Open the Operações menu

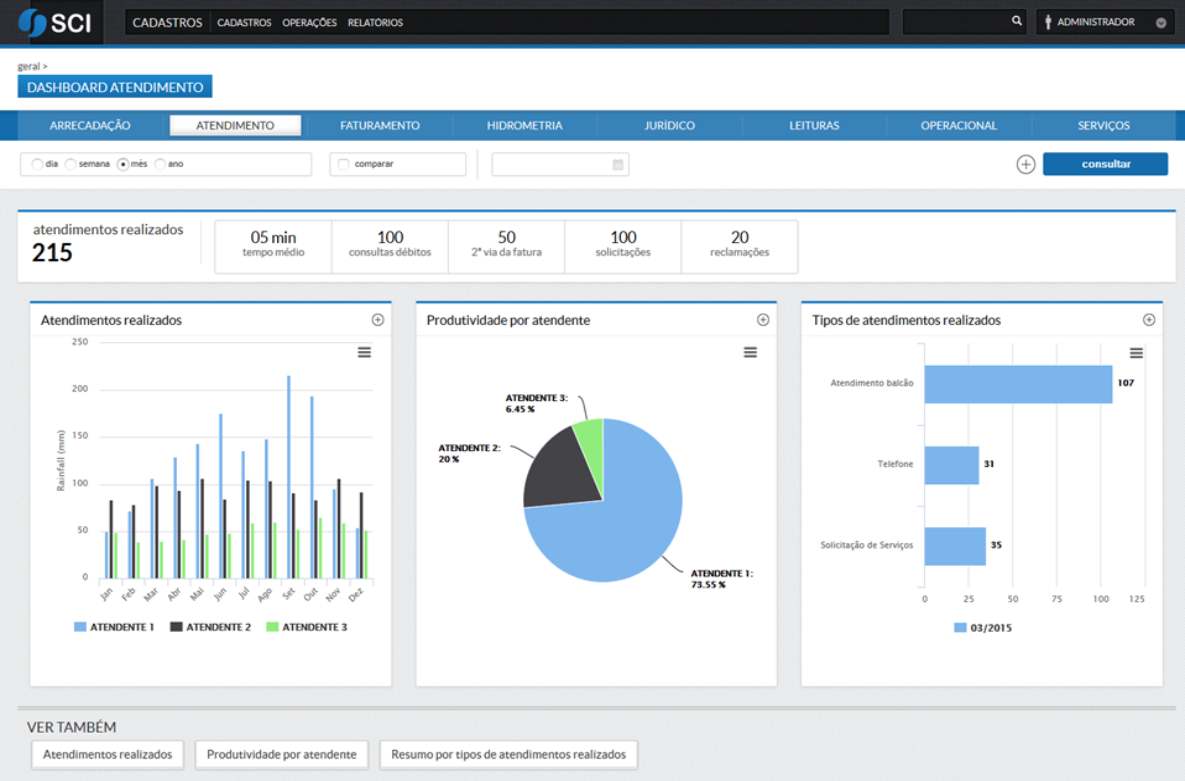click(309, 22)
